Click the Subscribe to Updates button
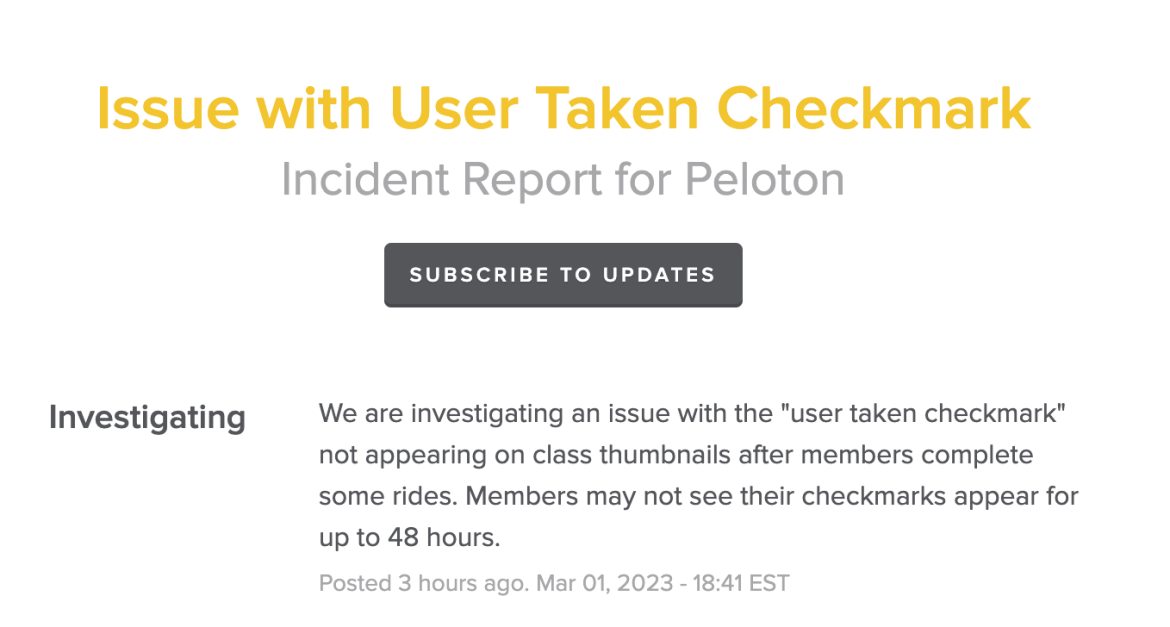1170x627 pixels. pyautogui.click(x=563, y=275)
